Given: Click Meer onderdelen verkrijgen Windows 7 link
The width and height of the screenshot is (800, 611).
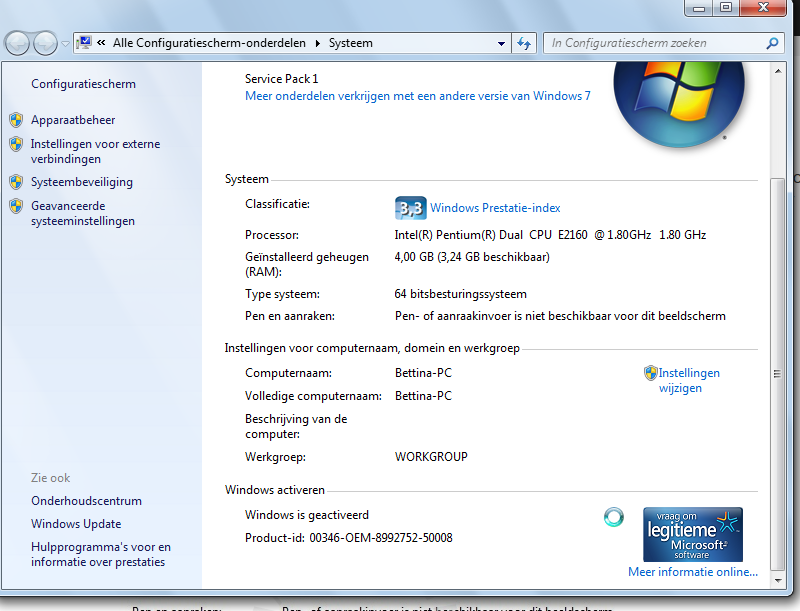Looking at the screenshot, I should point(417,96).
